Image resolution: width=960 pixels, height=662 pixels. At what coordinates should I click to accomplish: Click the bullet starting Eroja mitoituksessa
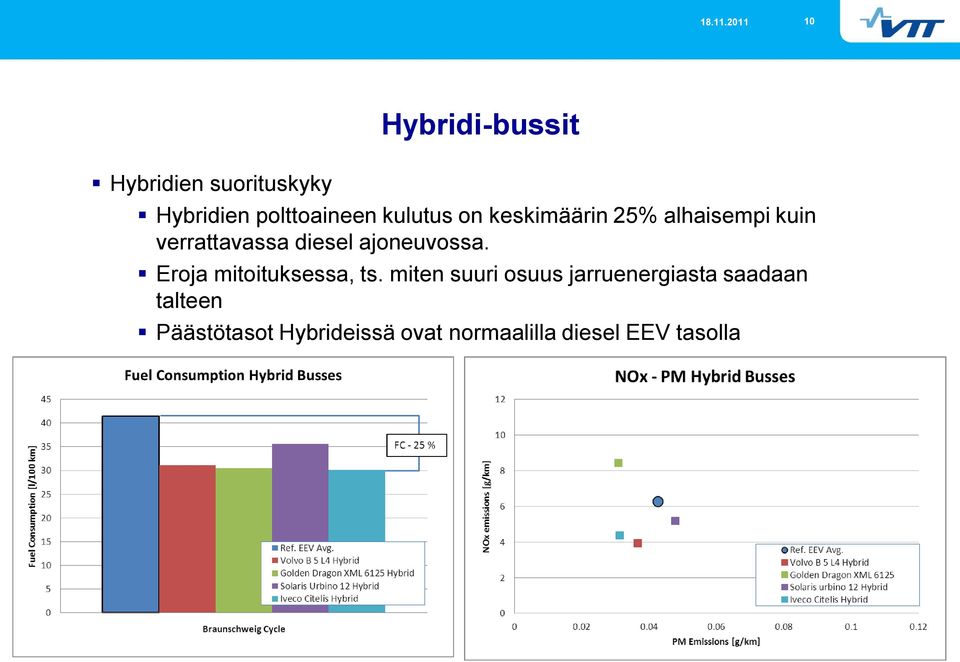tap(481, 287)
